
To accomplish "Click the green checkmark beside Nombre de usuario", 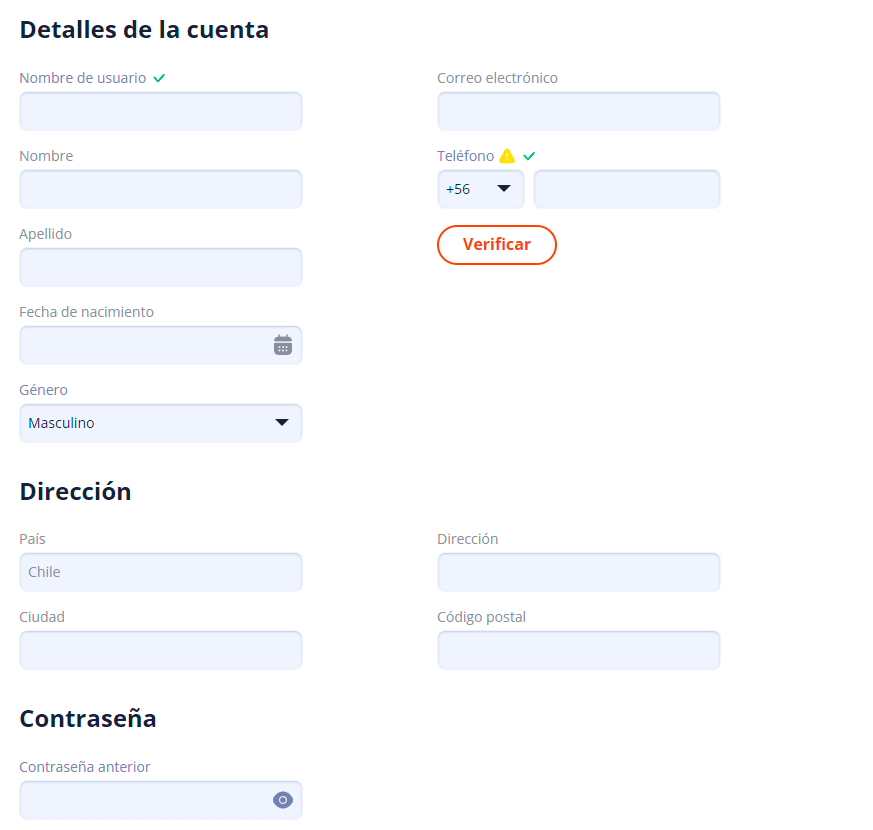I will [x=159, y=78].
